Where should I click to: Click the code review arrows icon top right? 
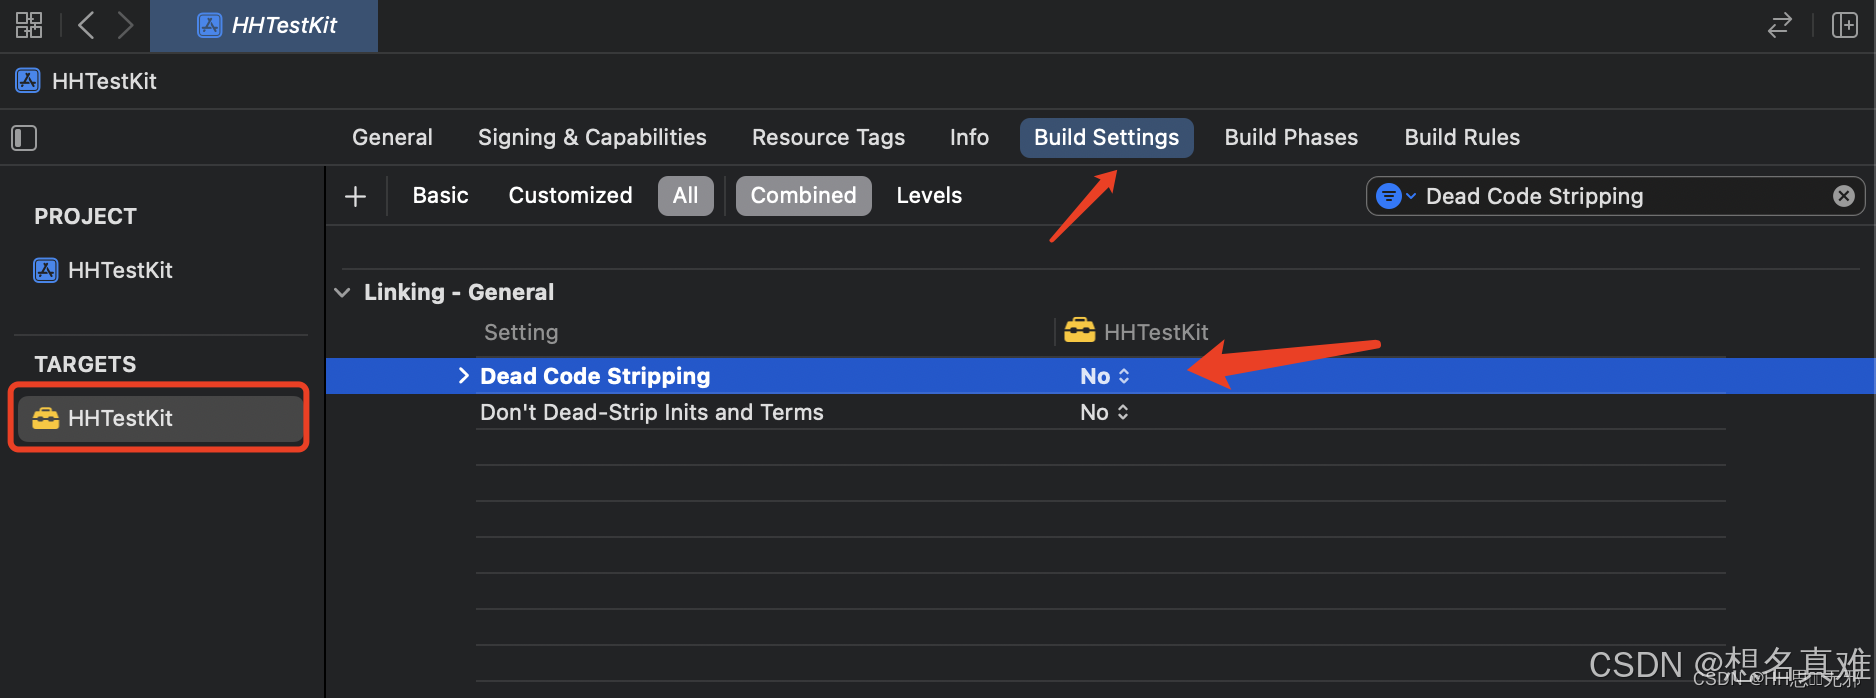click(x=1780, y=25)
